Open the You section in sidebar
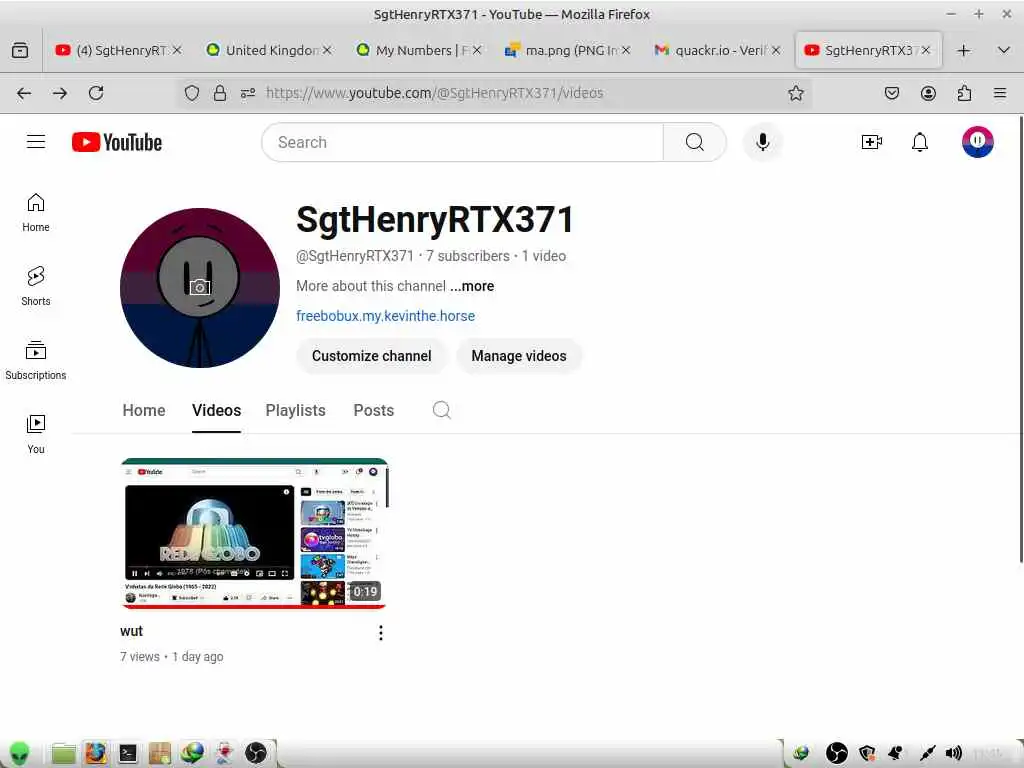This screenshot has width=1024, height=768. click(x=36, y=434)
